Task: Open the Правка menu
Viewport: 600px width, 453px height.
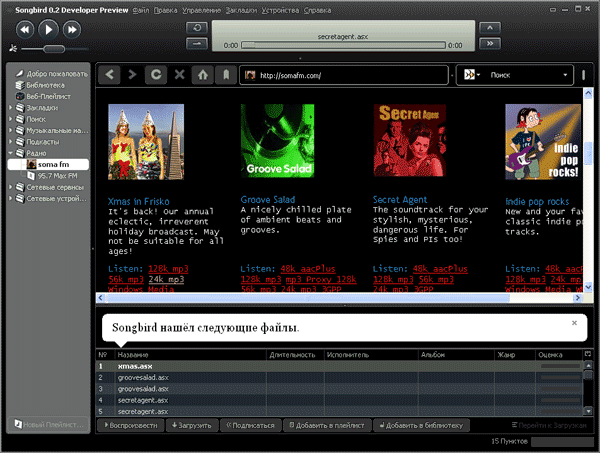Action: point(166,10)
